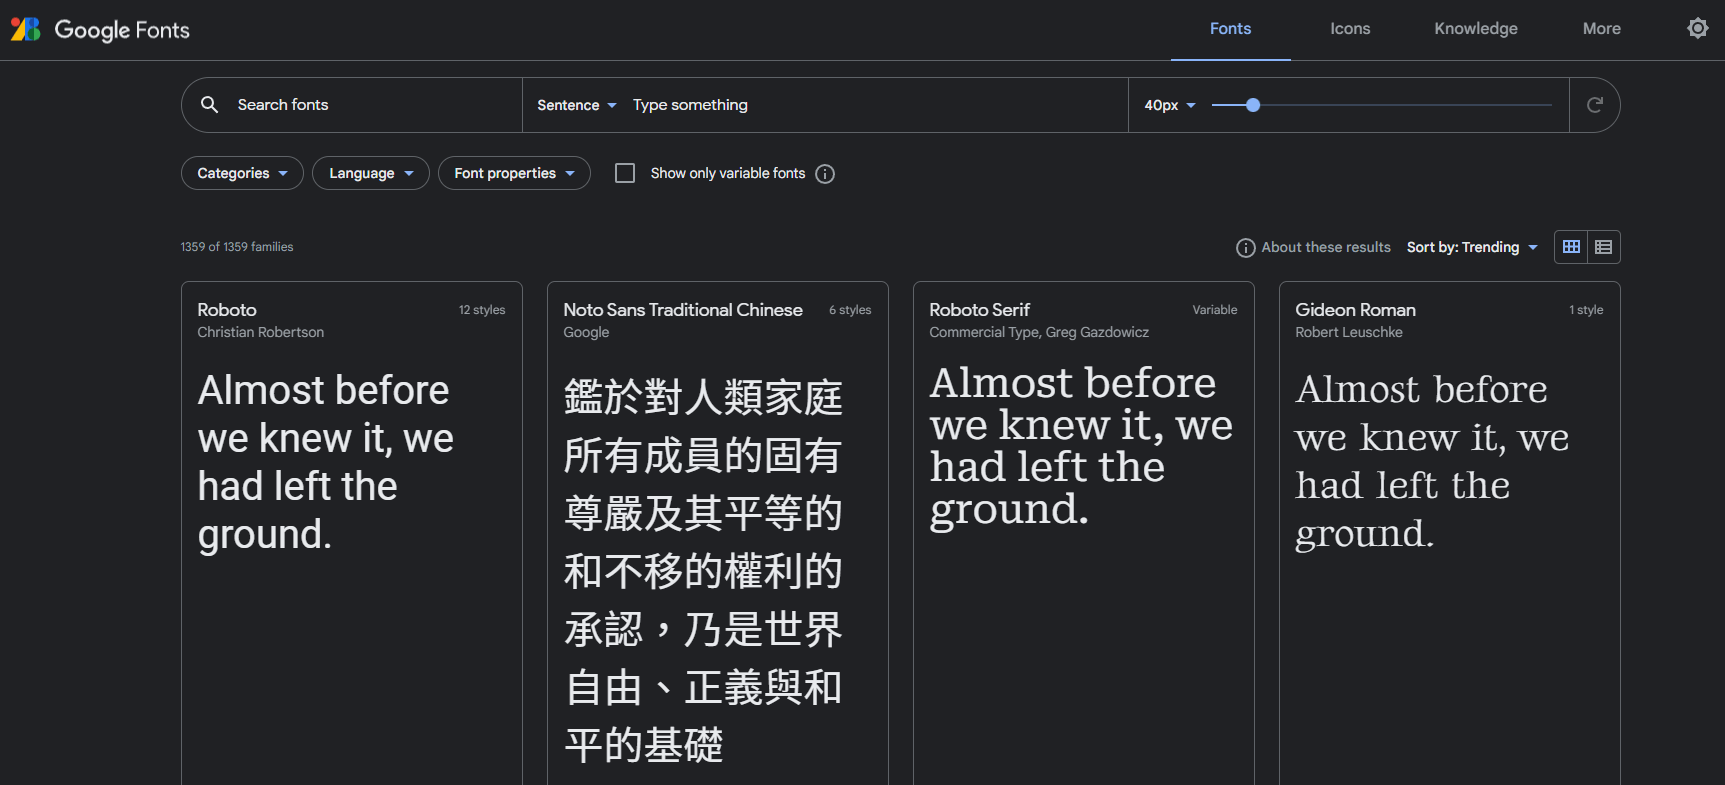The image size is (1725, 785).
Task: Expand the Language filter dropdown
Action: point(370,173)
